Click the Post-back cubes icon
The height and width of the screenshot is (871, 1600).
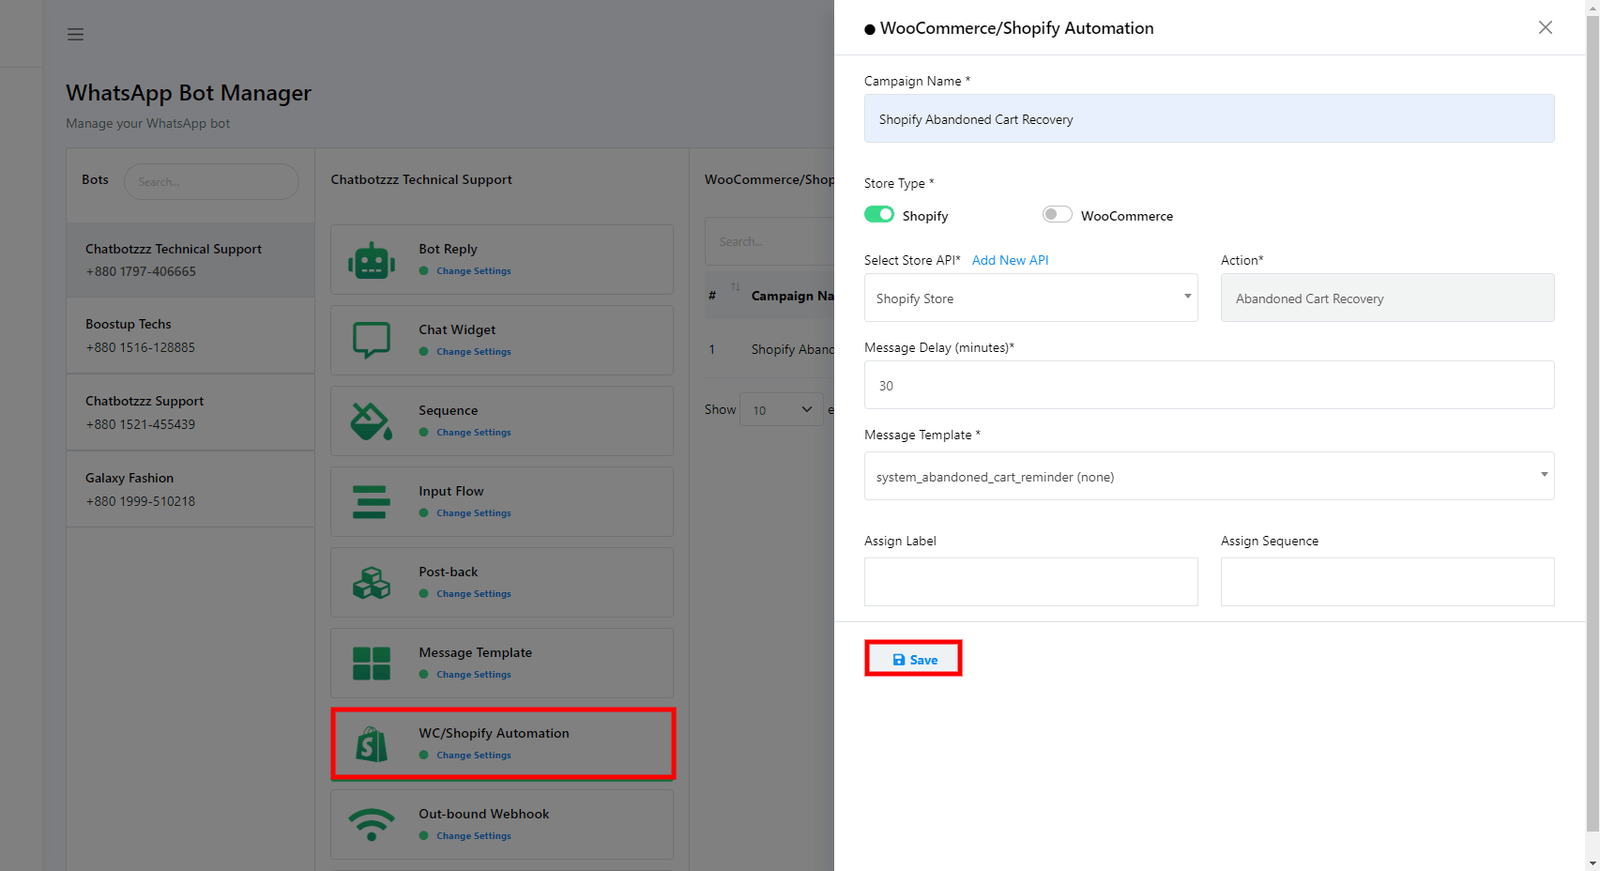point(371,582)
